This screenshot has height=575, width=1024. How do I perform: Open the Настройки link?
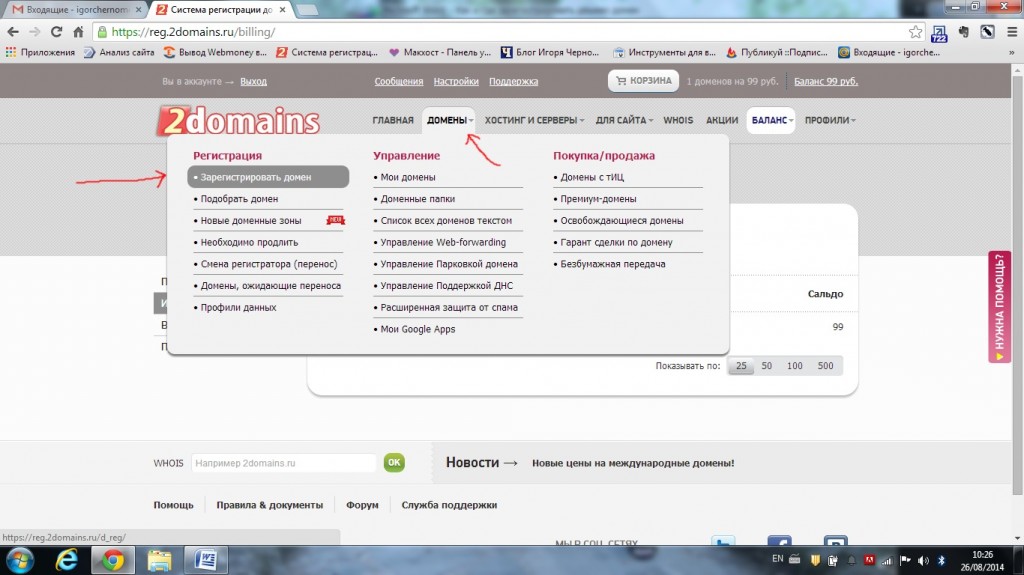(456, 82)
